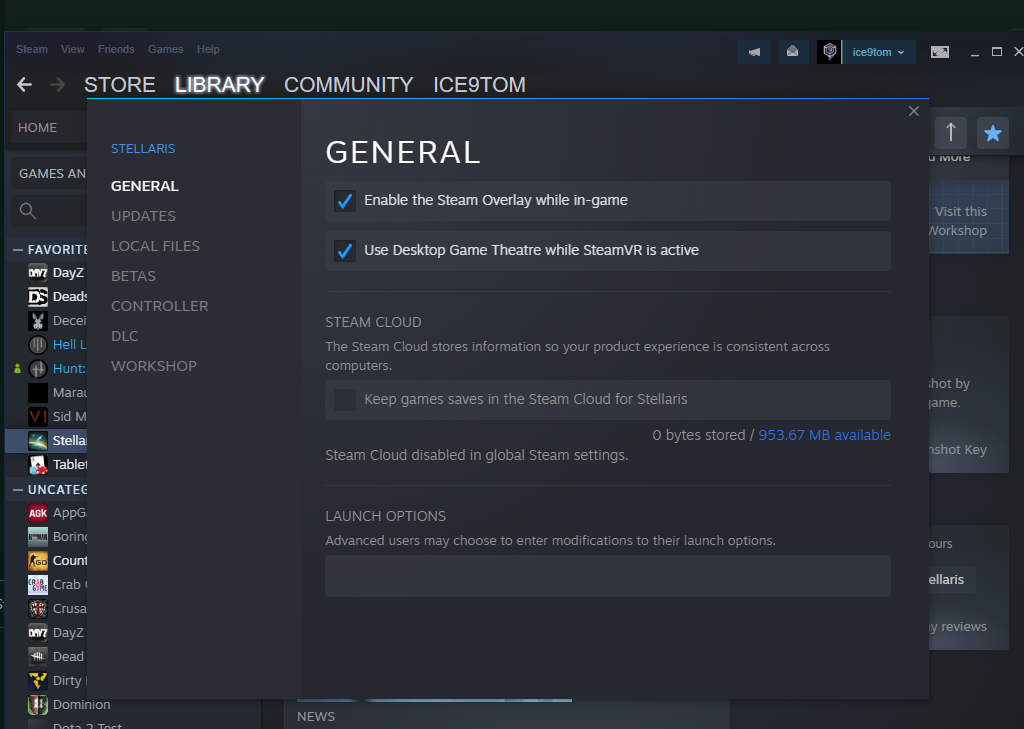1024x729 pixels.
Task: Click the library search field
Action: click(49, 210)
